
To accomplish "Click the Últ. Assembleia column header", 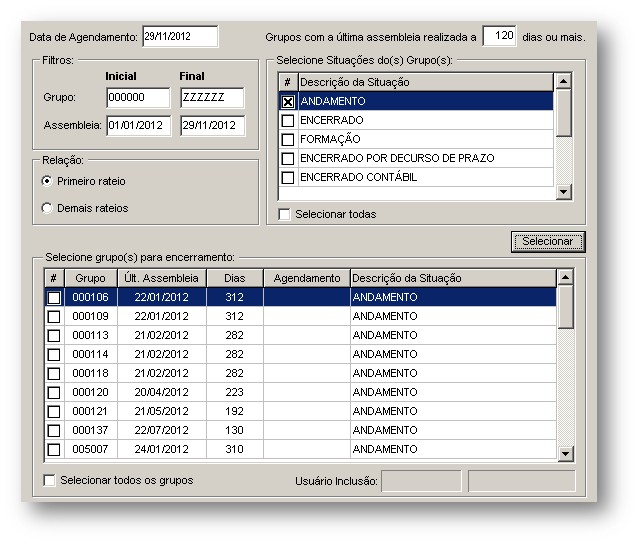I will pos(162,278).
